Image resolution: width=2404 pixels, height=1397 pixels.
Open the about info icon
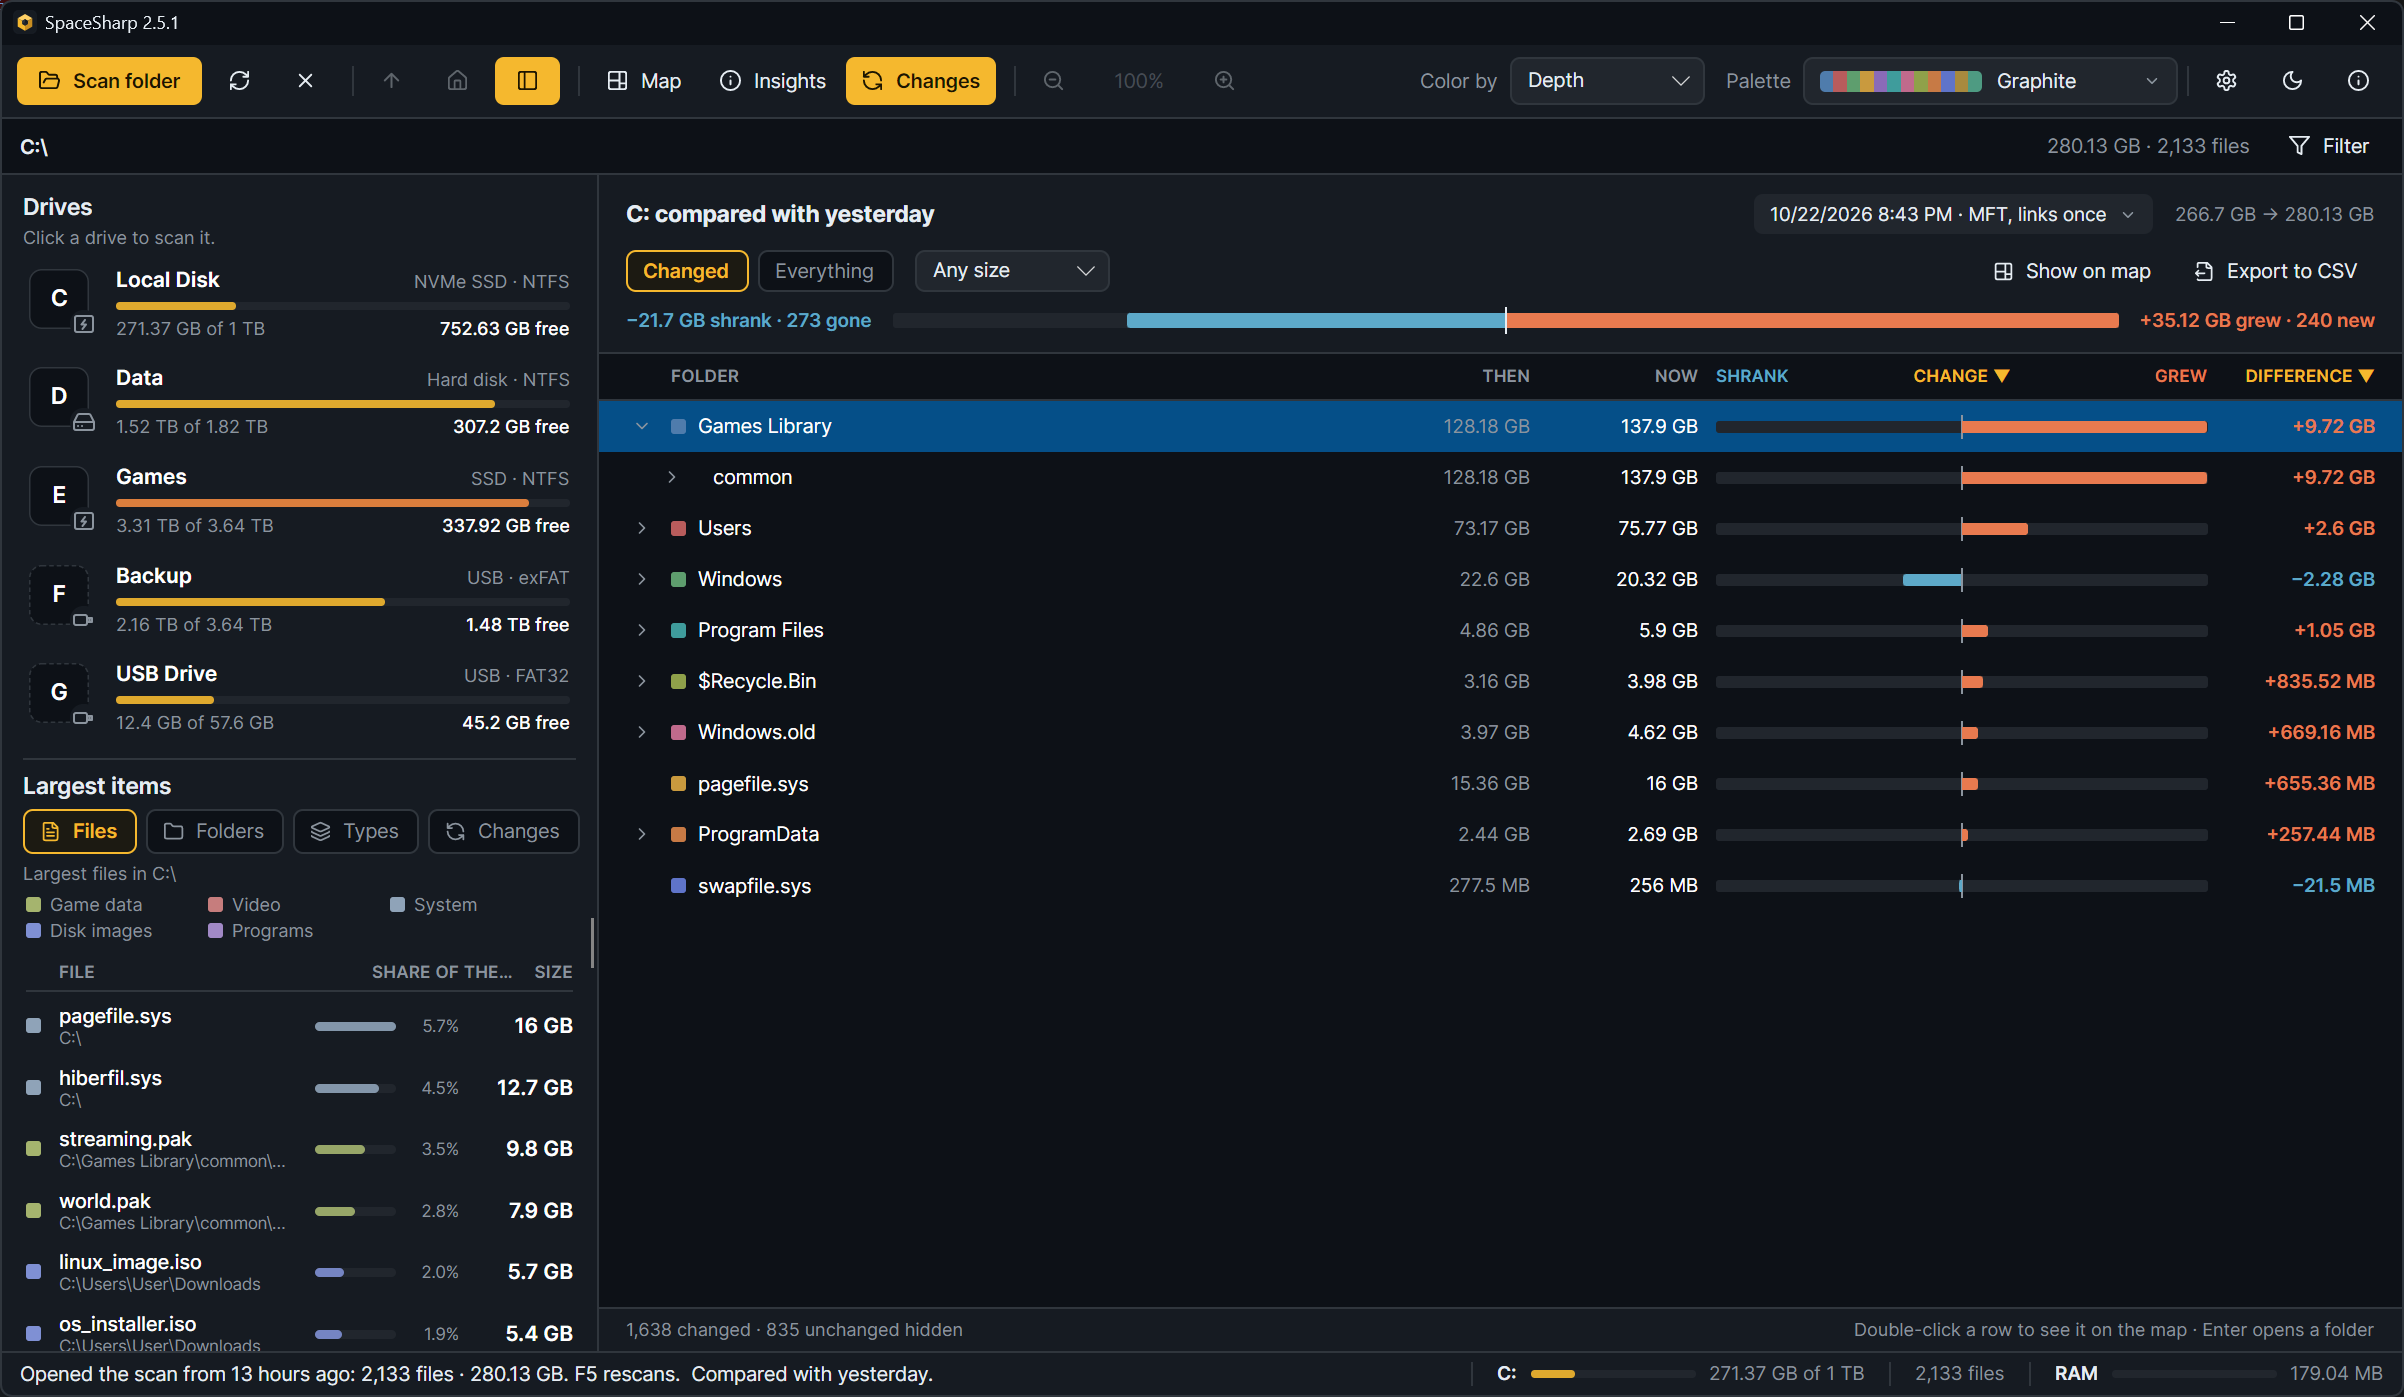pos(2358,81)
